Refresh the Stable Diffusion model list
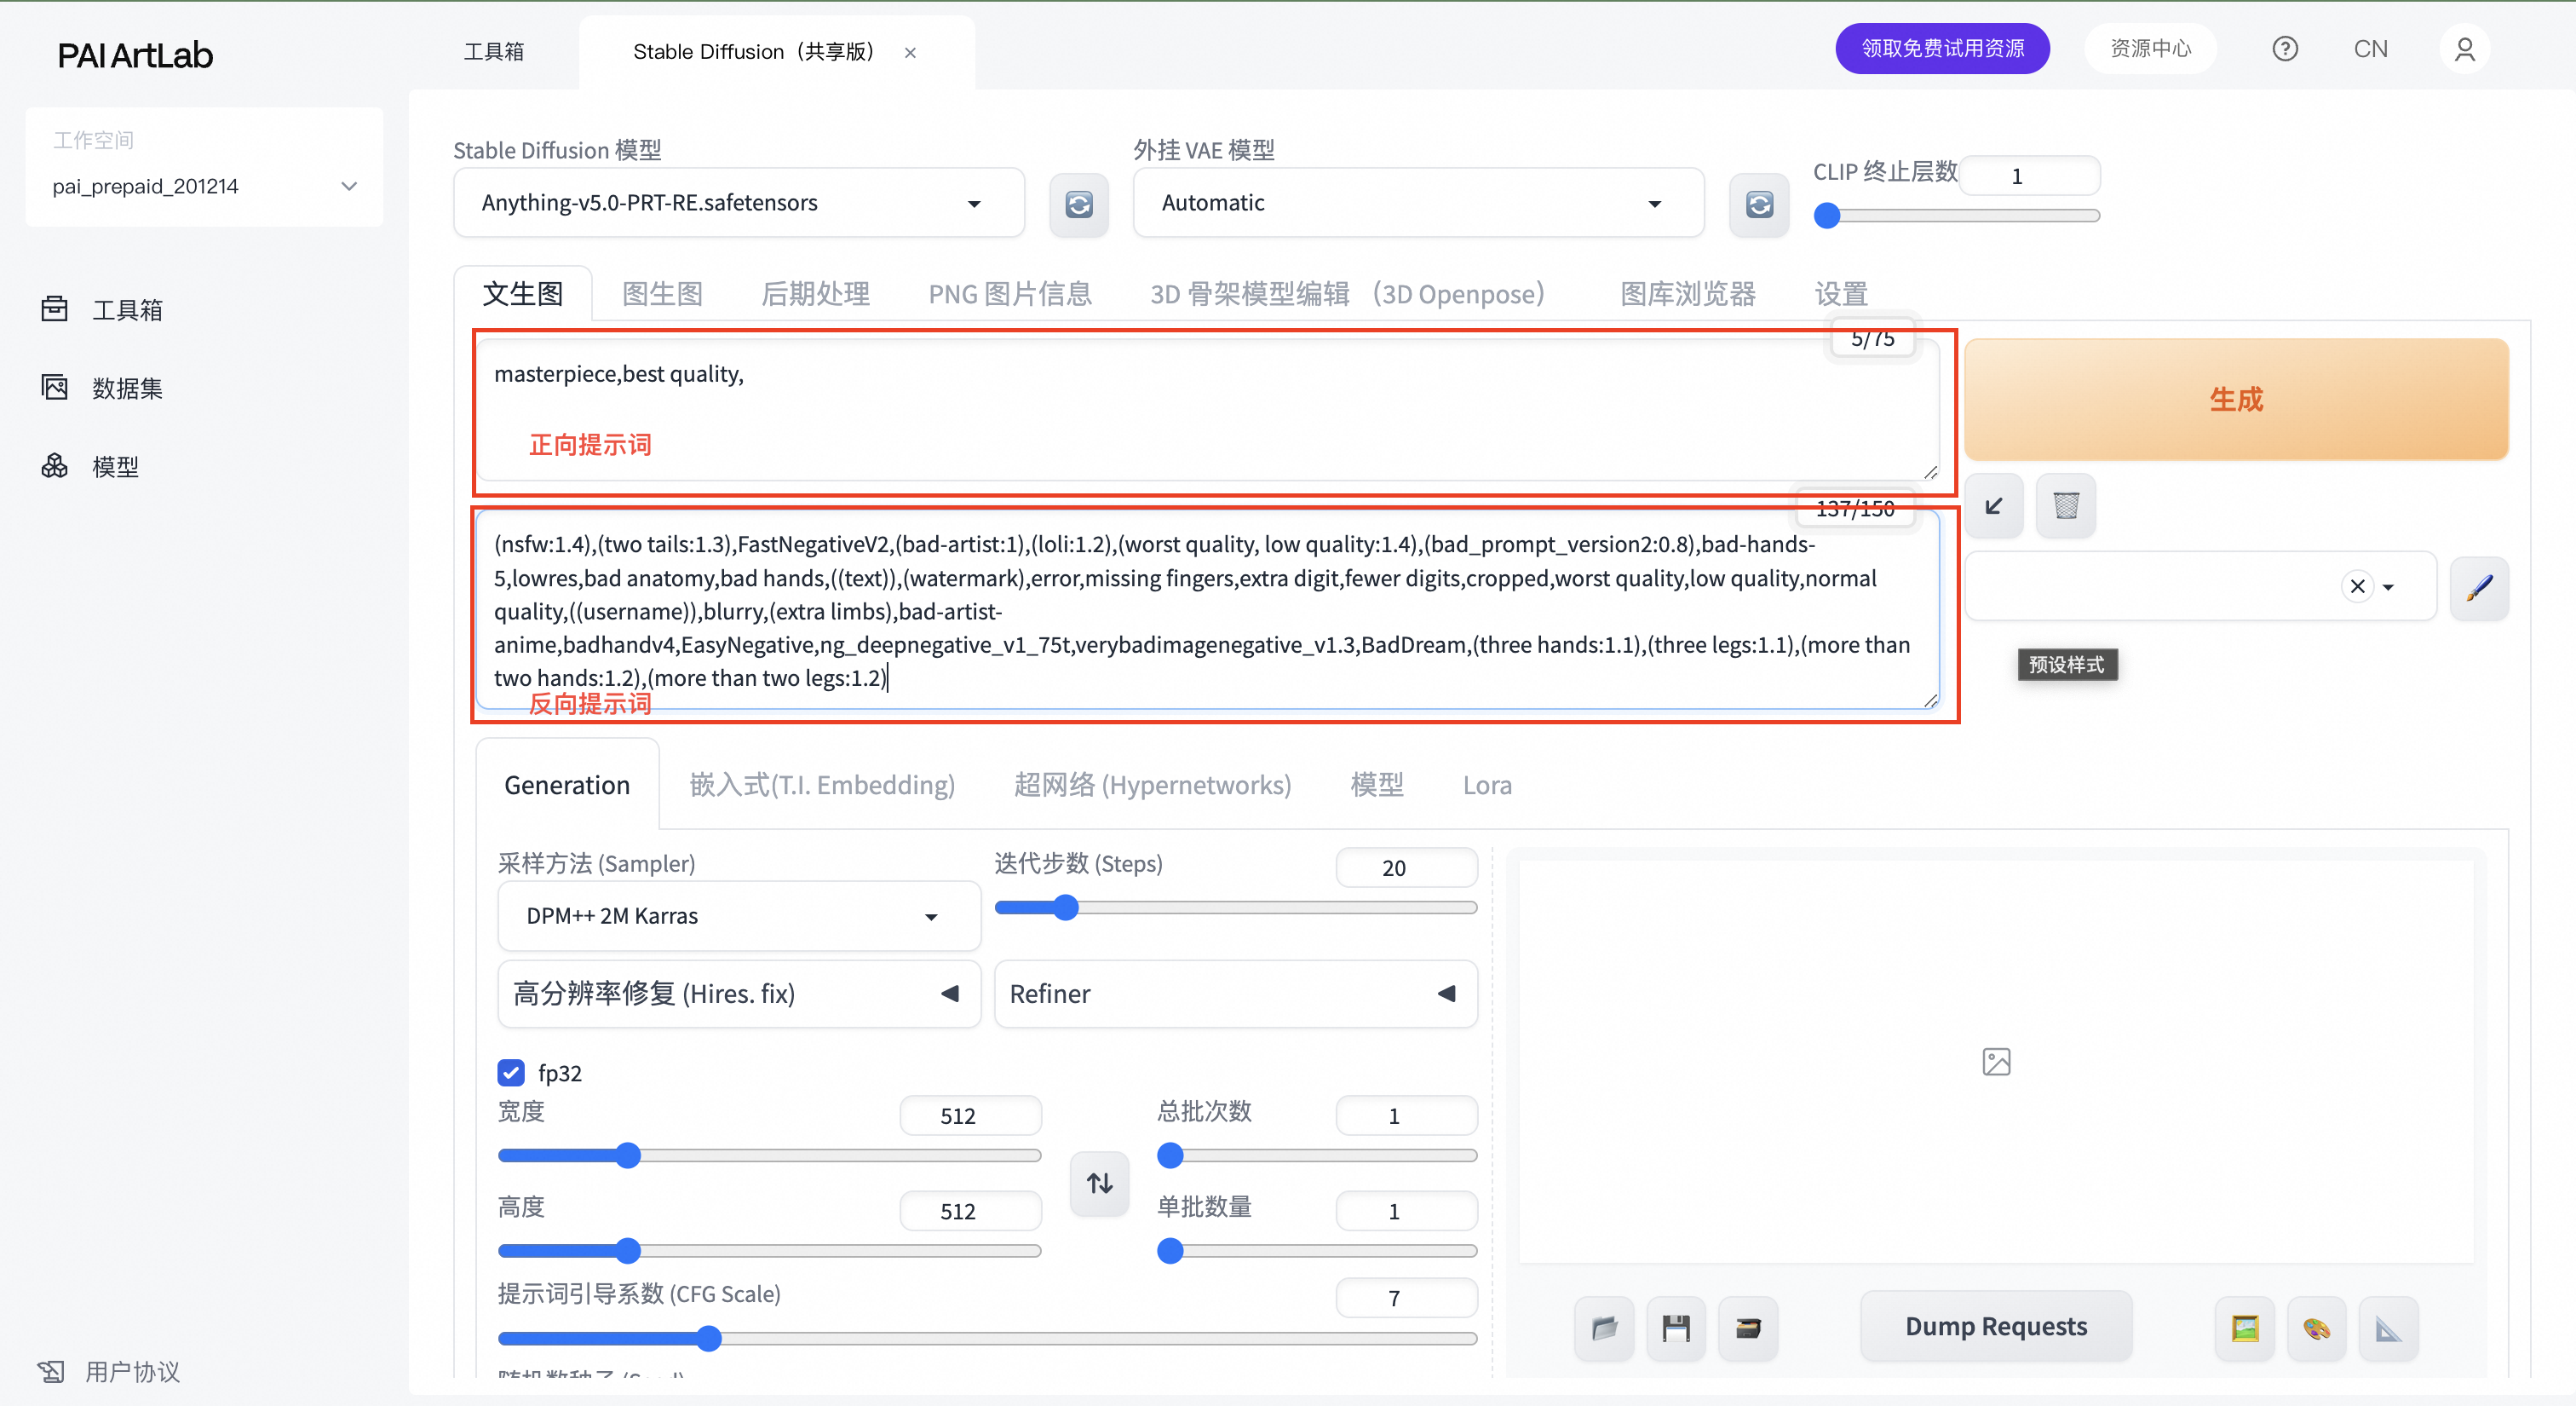Viewport: 2576px width, 1406px height. (1078, 204)
